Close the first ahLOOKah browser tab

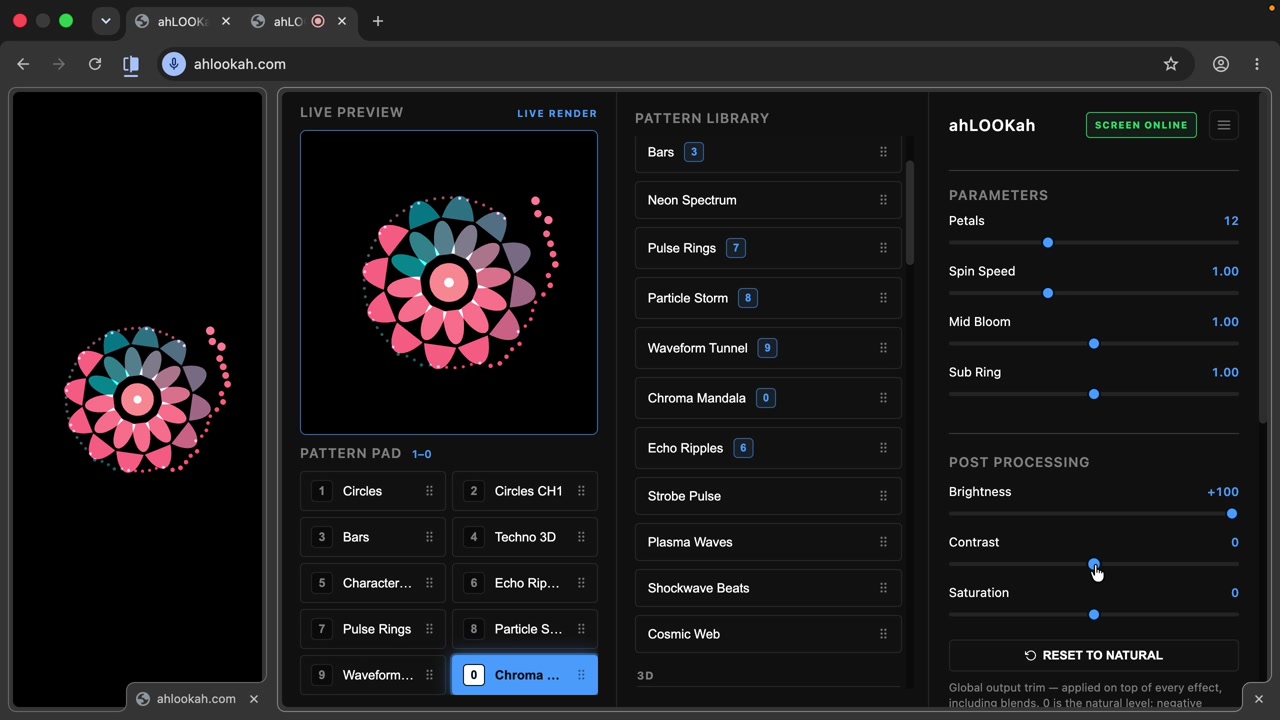point(226,21)
